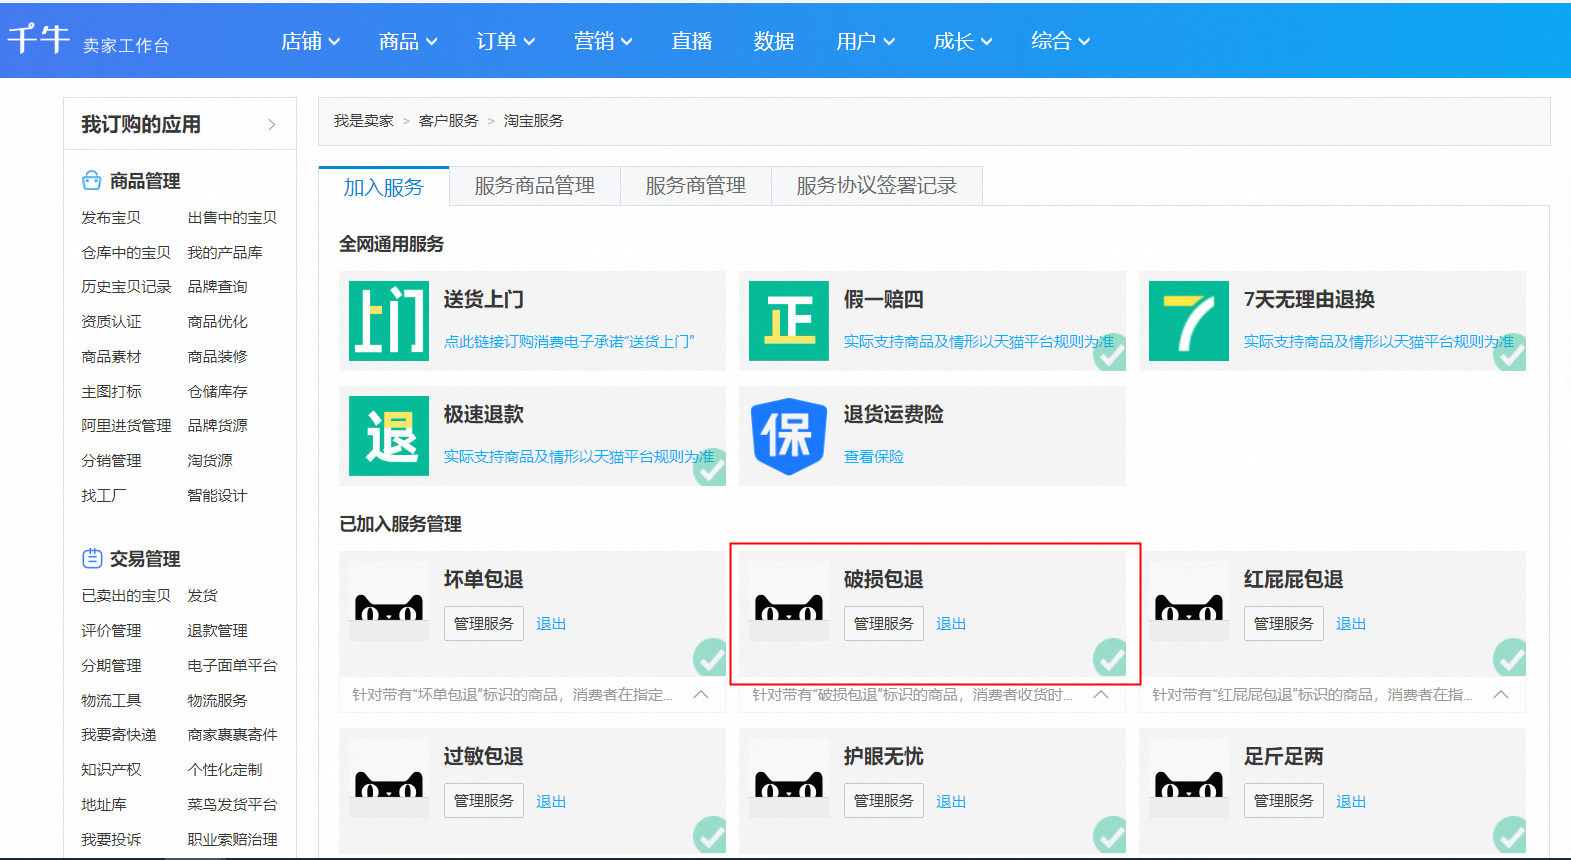1571x860 pixels.
Task: Click the Tmall cat icon for 护眼无忧
Action: coord(789,778)
